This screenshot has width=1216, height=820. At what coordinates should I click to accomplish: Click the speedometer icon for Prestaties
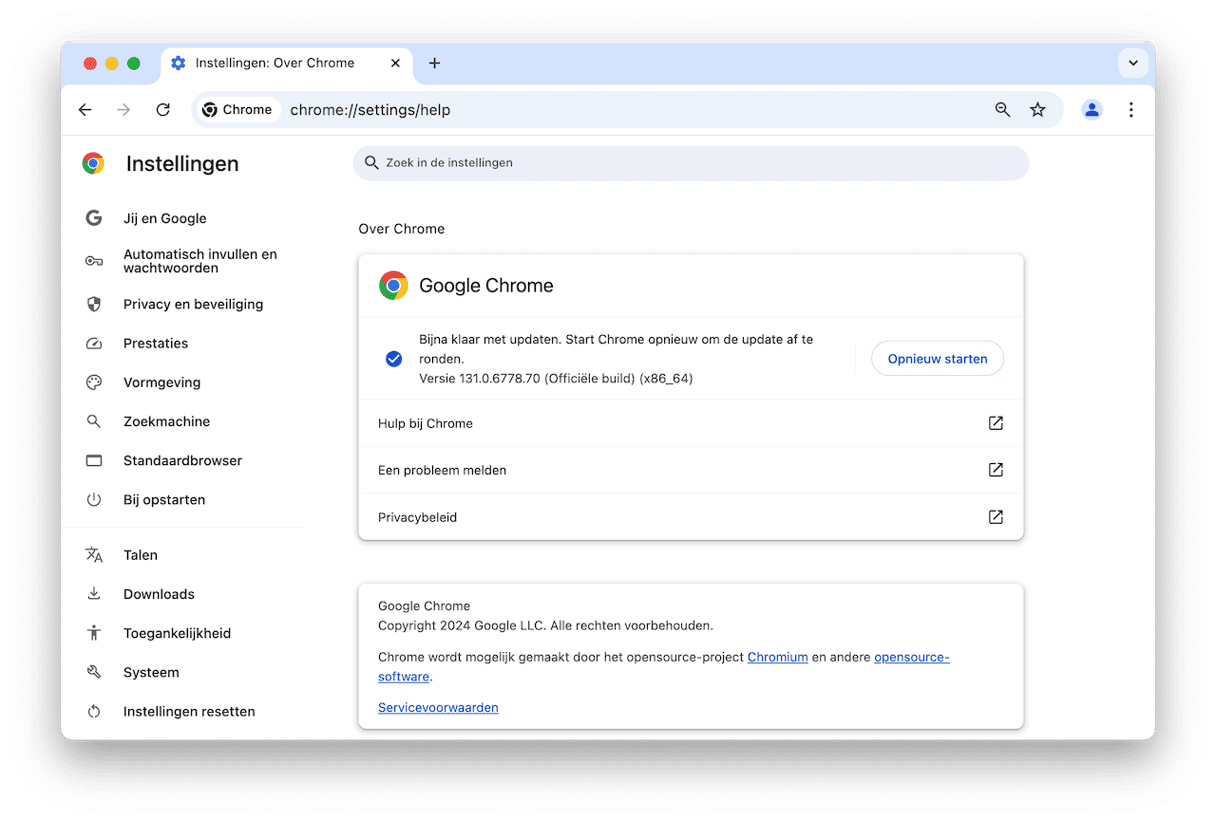click(x=94, y=343)
